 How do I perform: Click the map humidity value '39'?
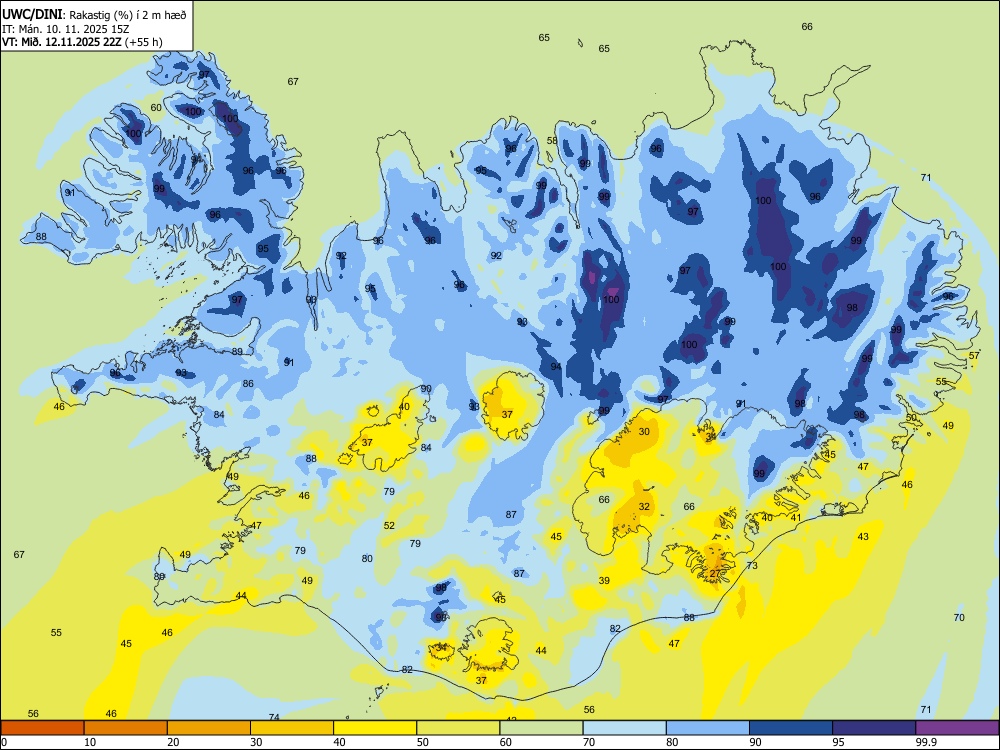(x=604, y=580)
